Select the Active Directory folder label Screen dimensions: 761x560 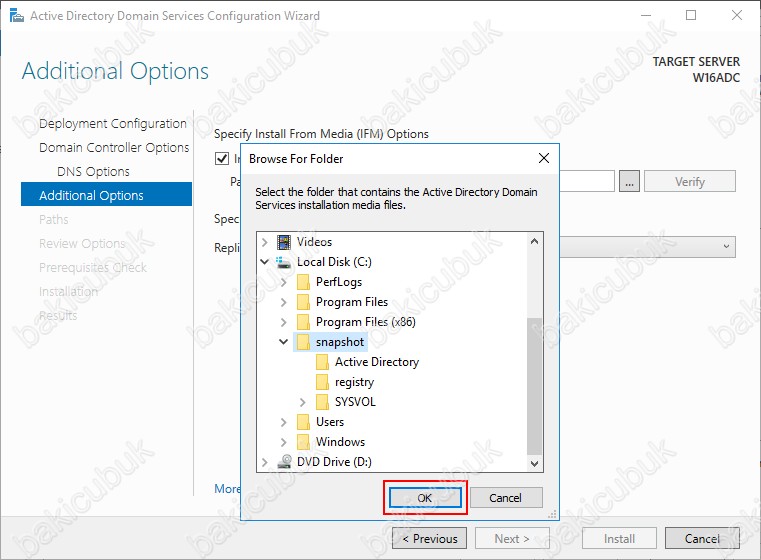pyautogui.click(x=377, y=362)
